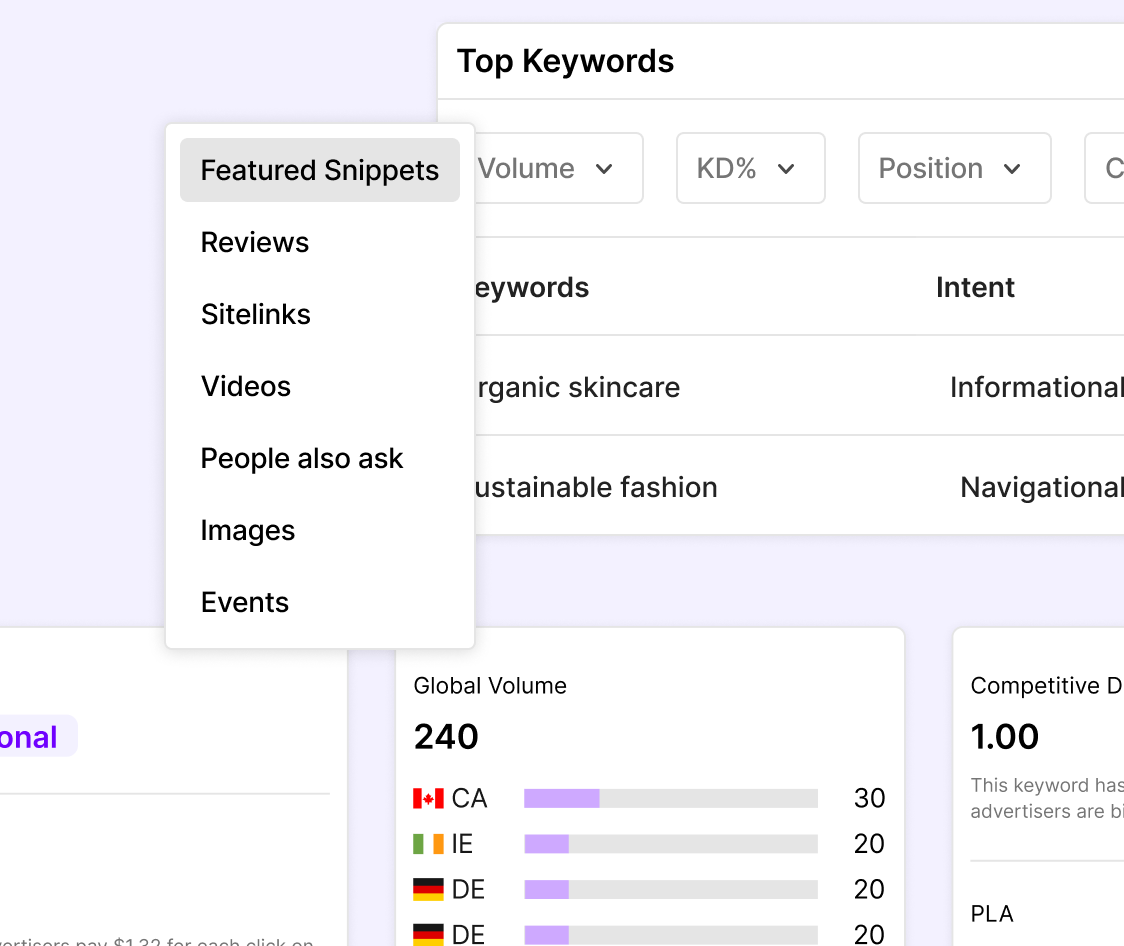Open the Volume filter dropdown

click(558, 168)
